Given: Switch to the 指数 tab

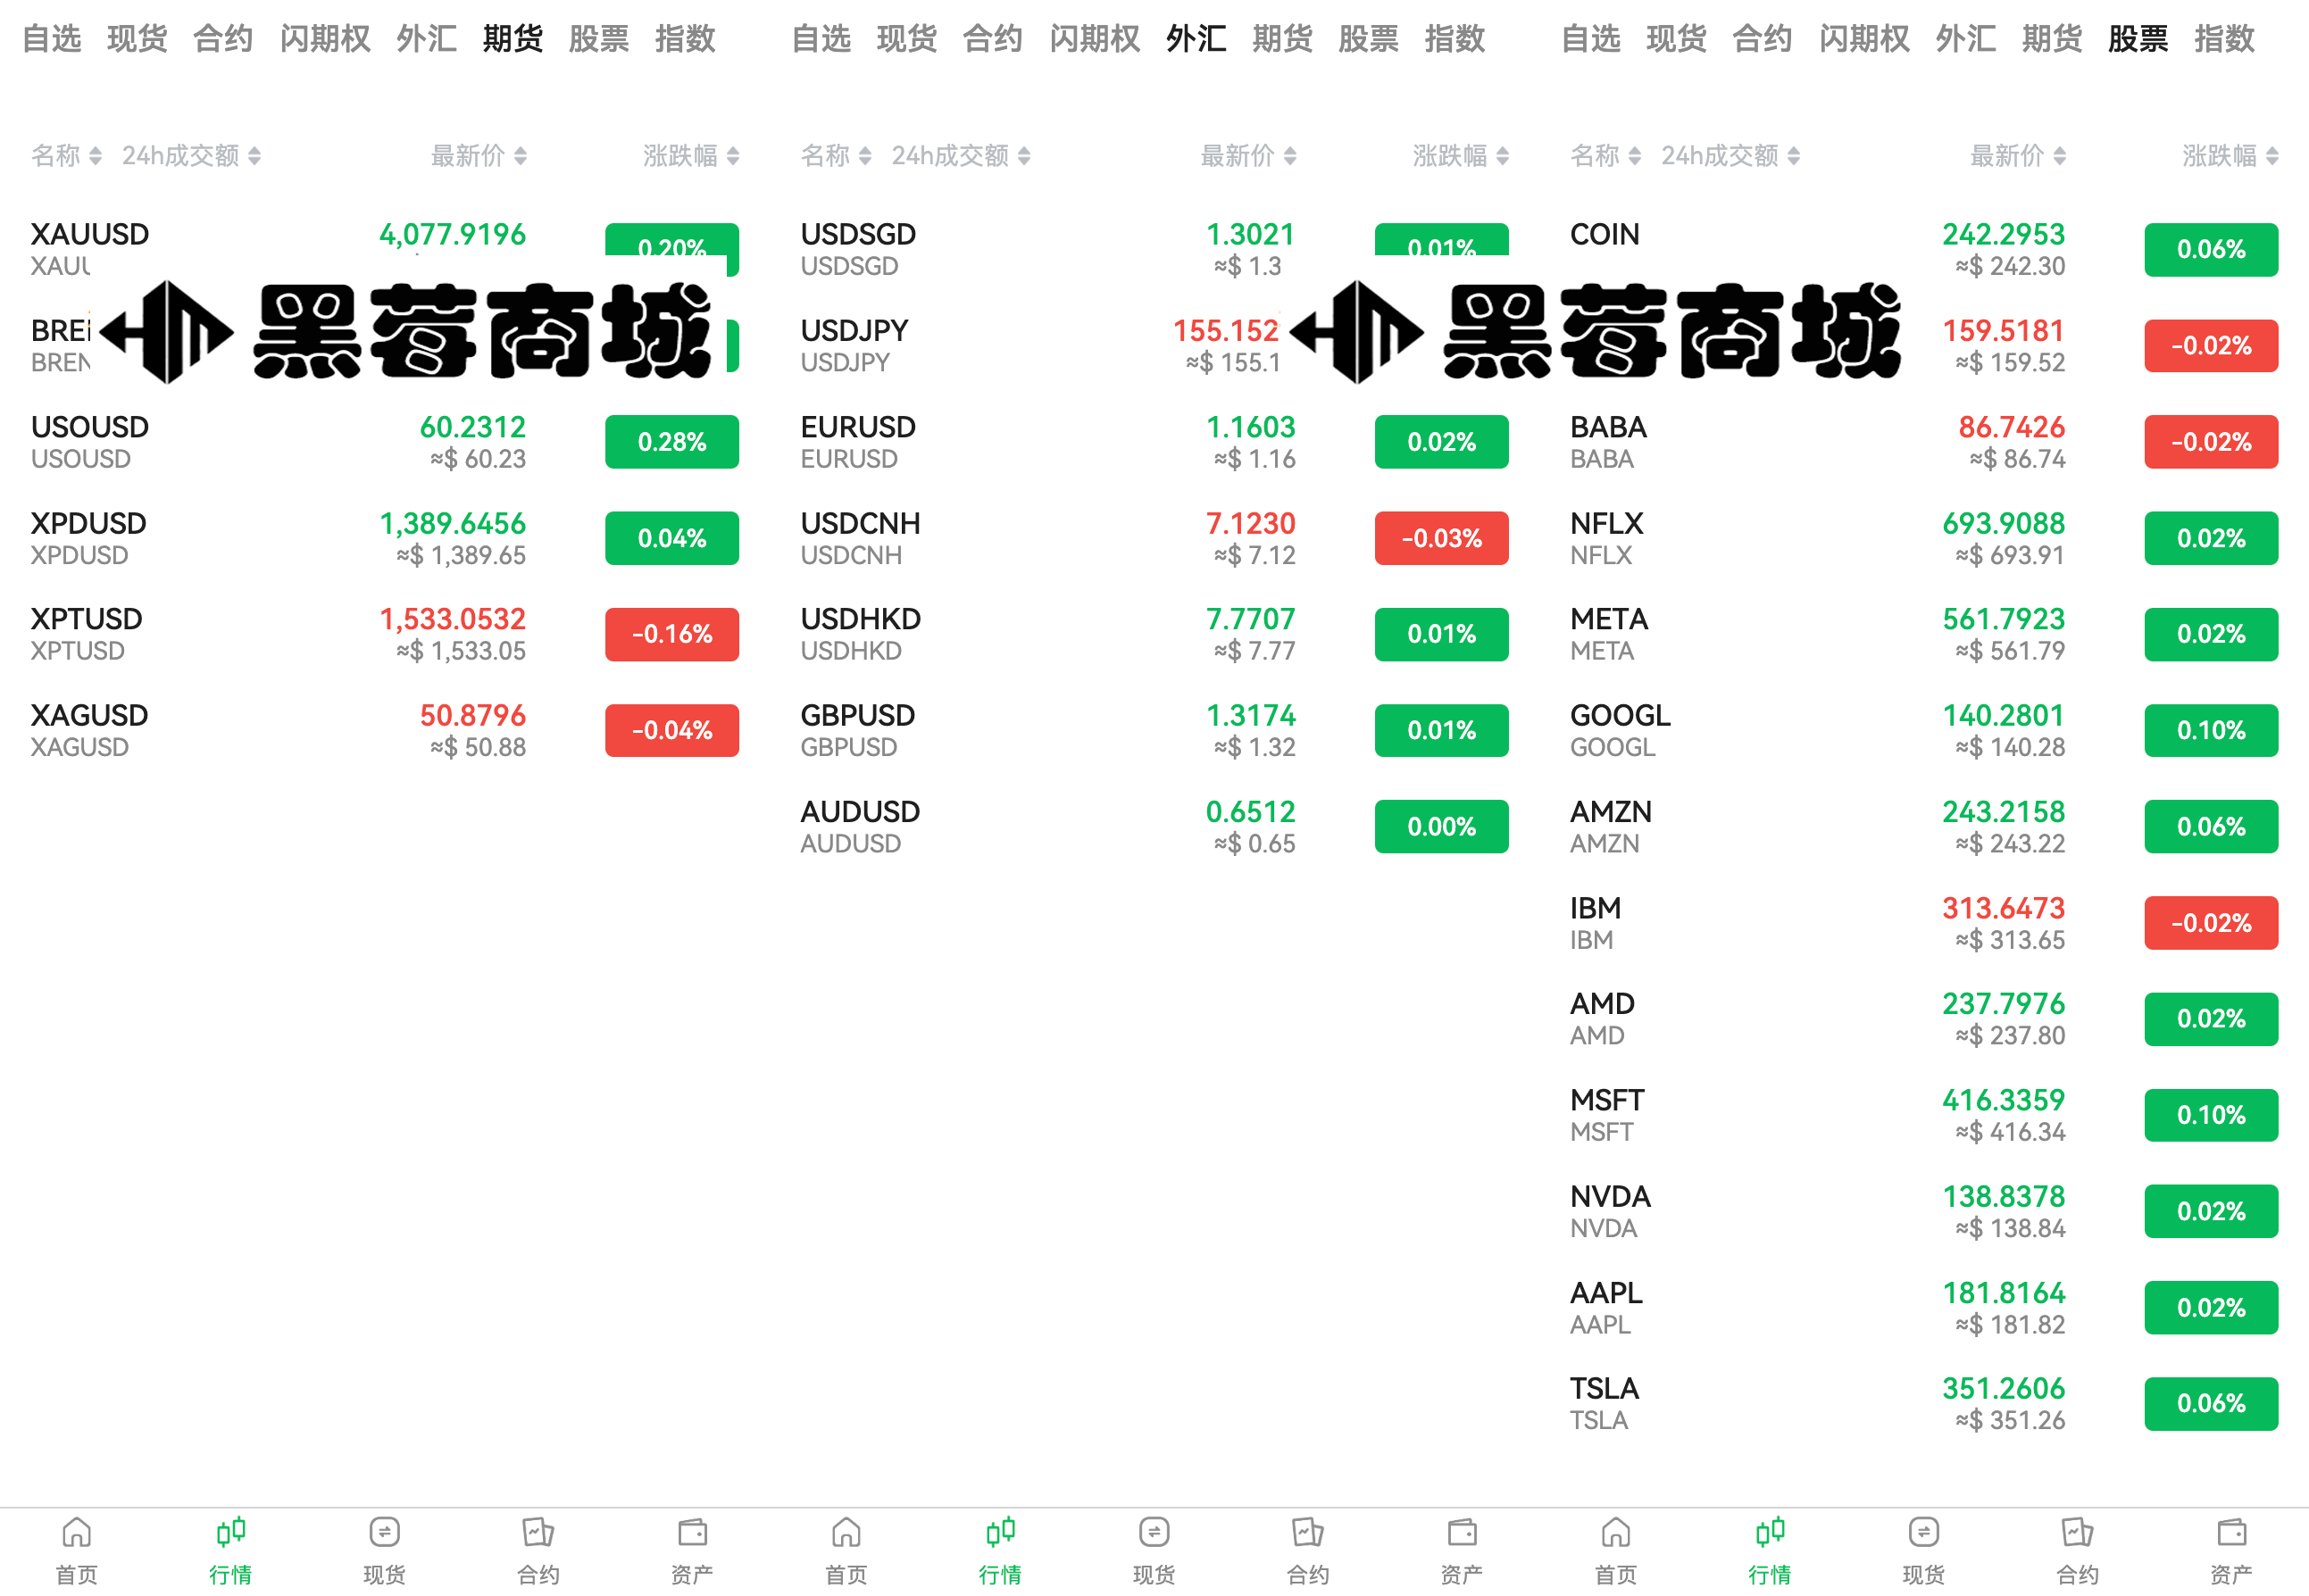Looking at the screenshot, I should (x=686, y=38).
